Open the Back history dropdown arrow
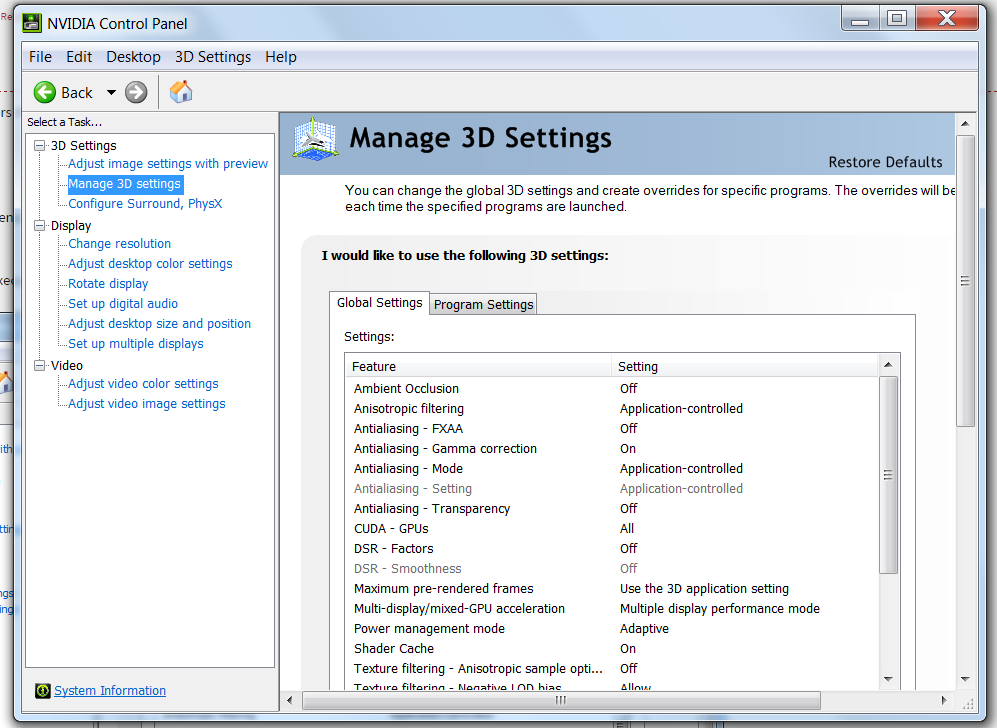This screenshot has height=728, width=997. (x=111, y=93)
